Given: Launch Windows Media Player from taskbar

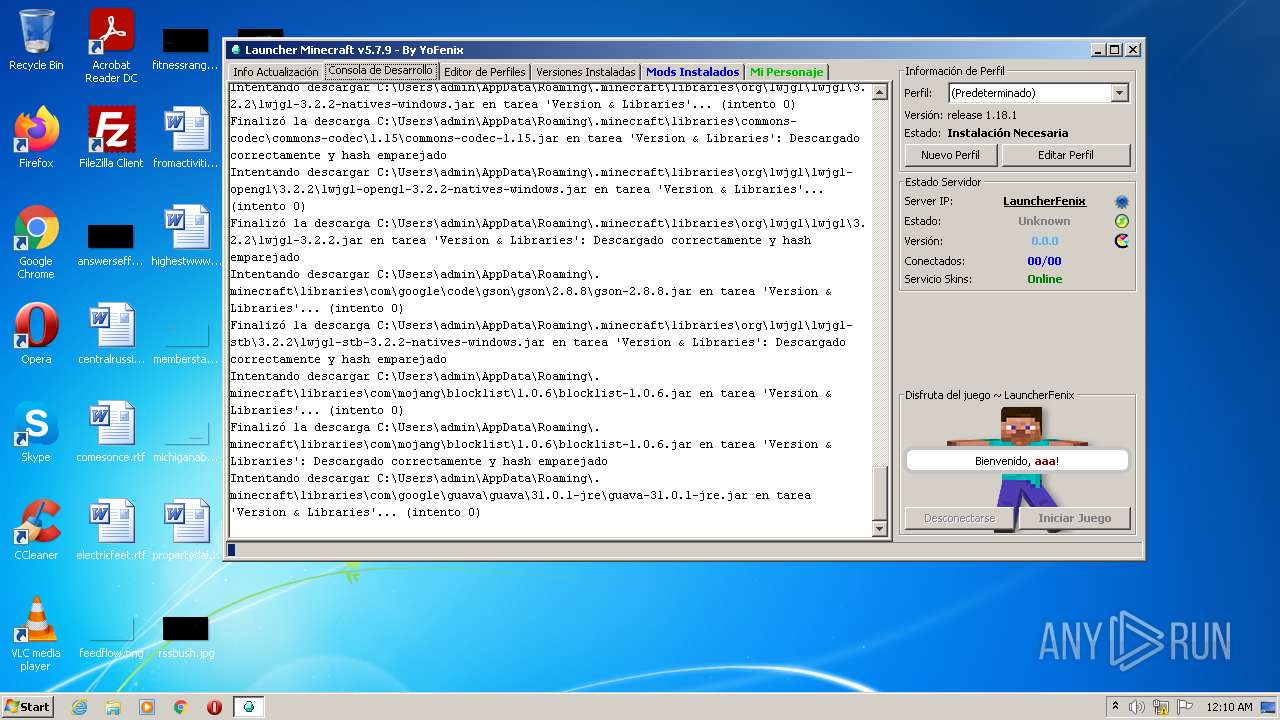Looking at the screenshot, I should click(147, 707).
